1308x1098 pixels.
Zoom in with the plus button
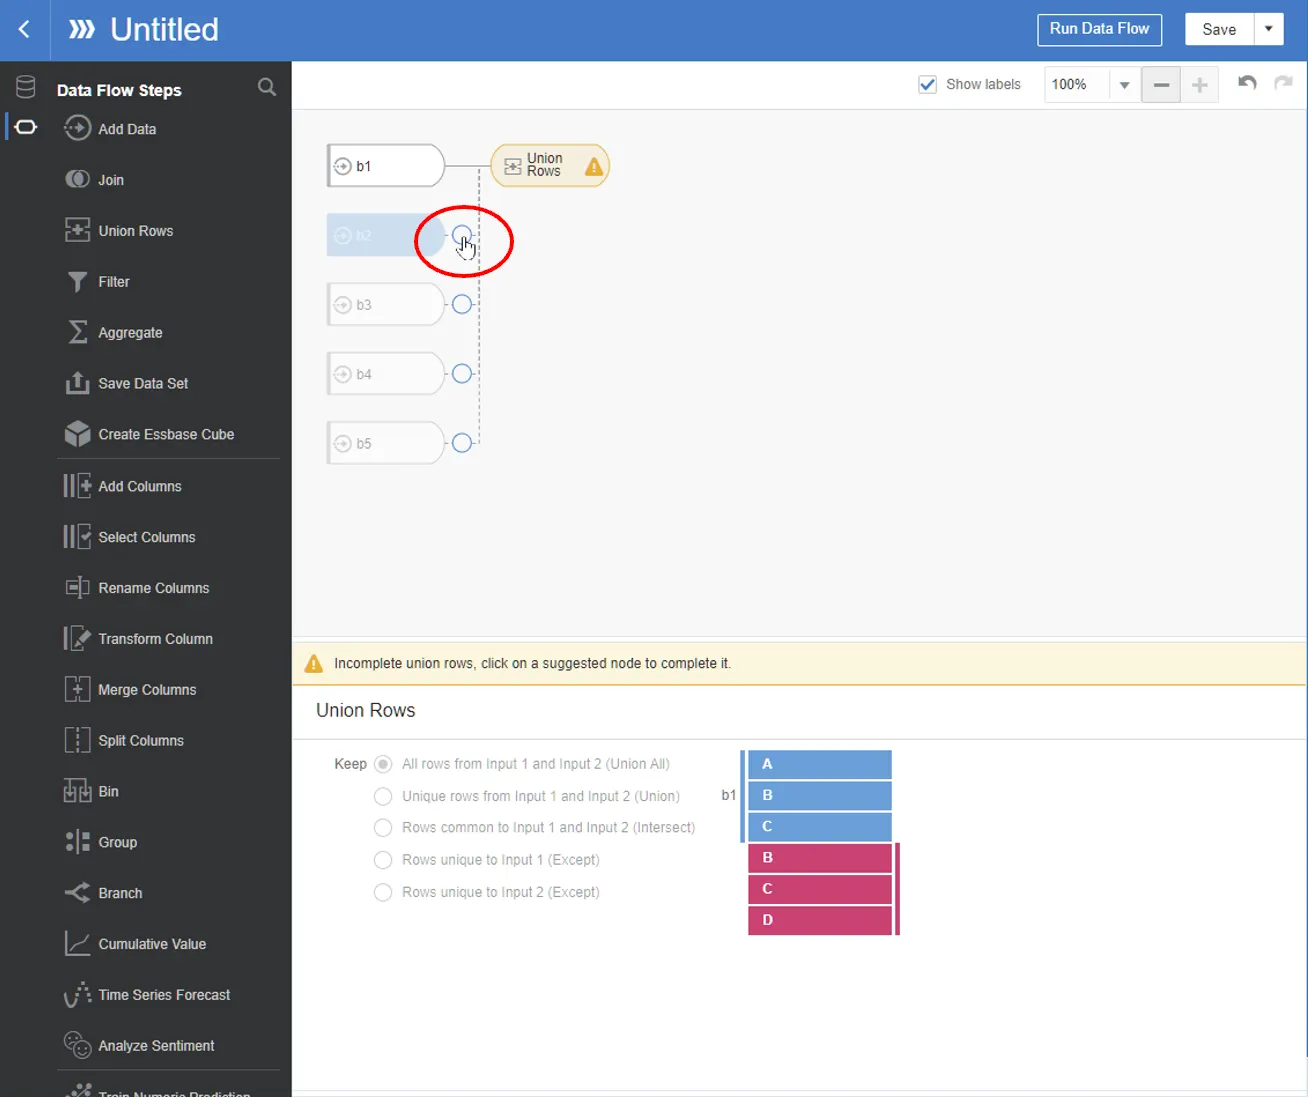[x=1200, y=85]
